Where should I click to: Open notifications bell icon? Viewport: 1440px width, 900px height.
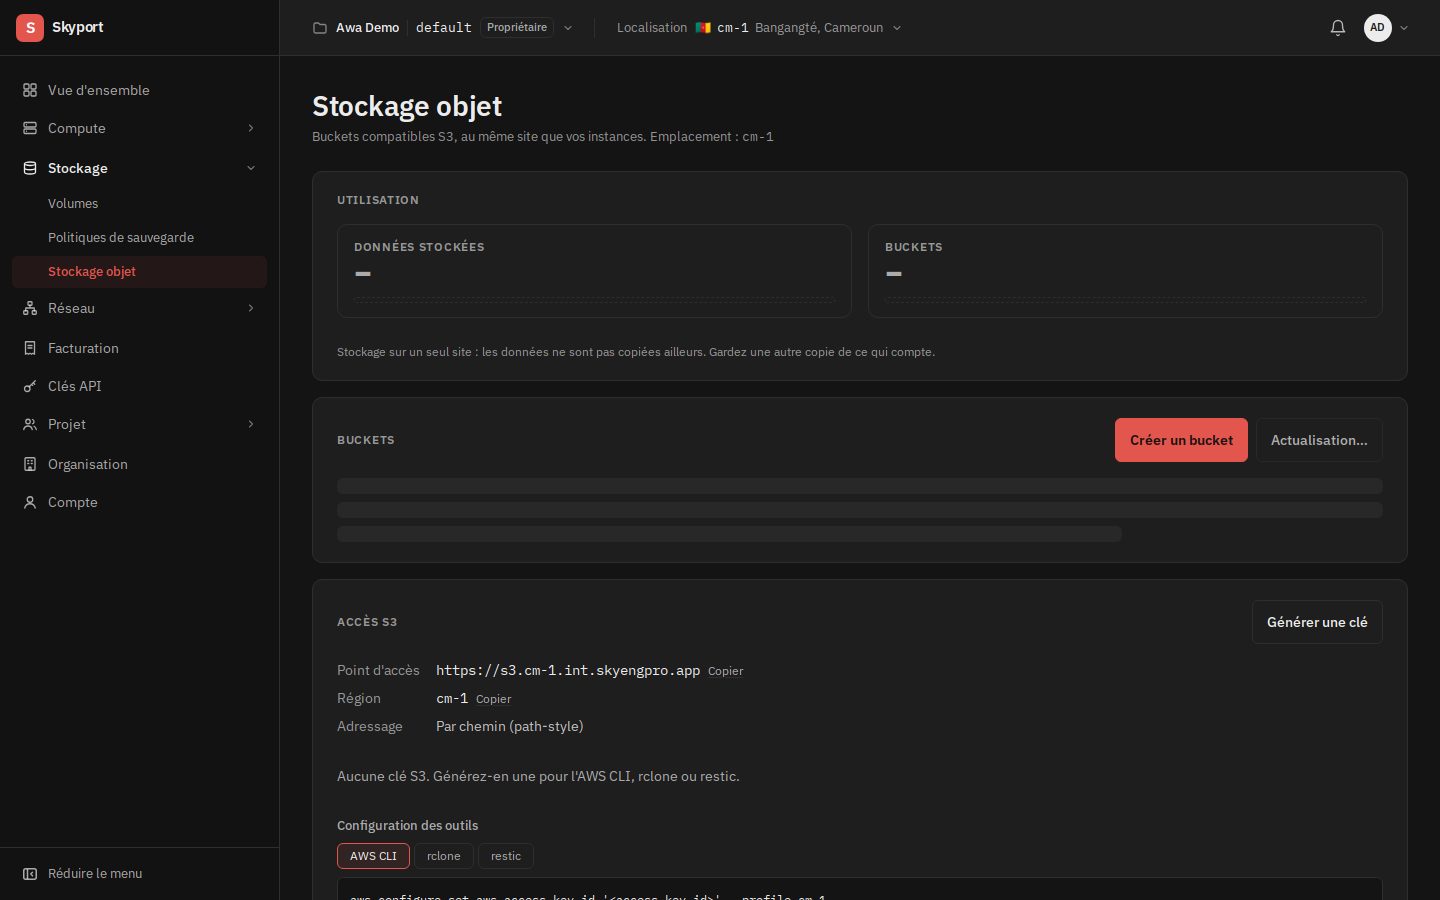coord(1338,28)
